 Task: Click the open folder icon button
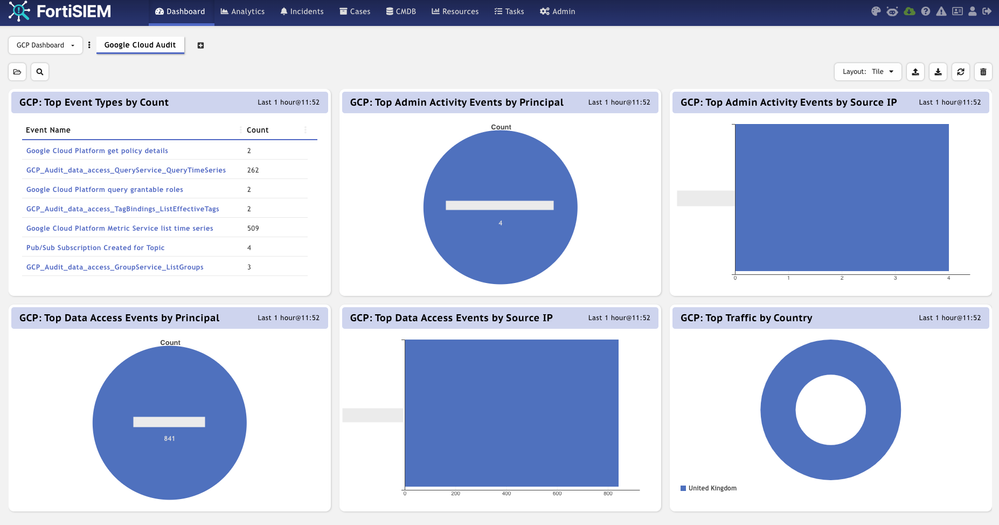coord(17,72)
